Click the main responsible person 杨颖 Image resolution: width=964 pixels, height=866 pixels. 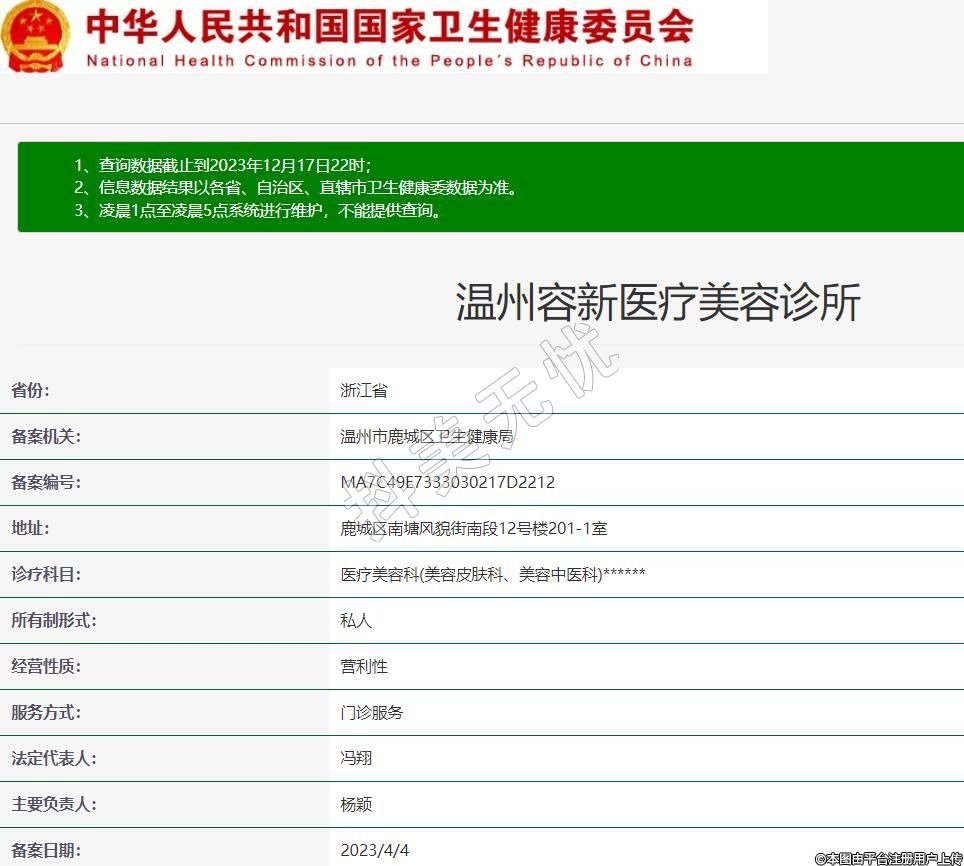tap(355, 805)
